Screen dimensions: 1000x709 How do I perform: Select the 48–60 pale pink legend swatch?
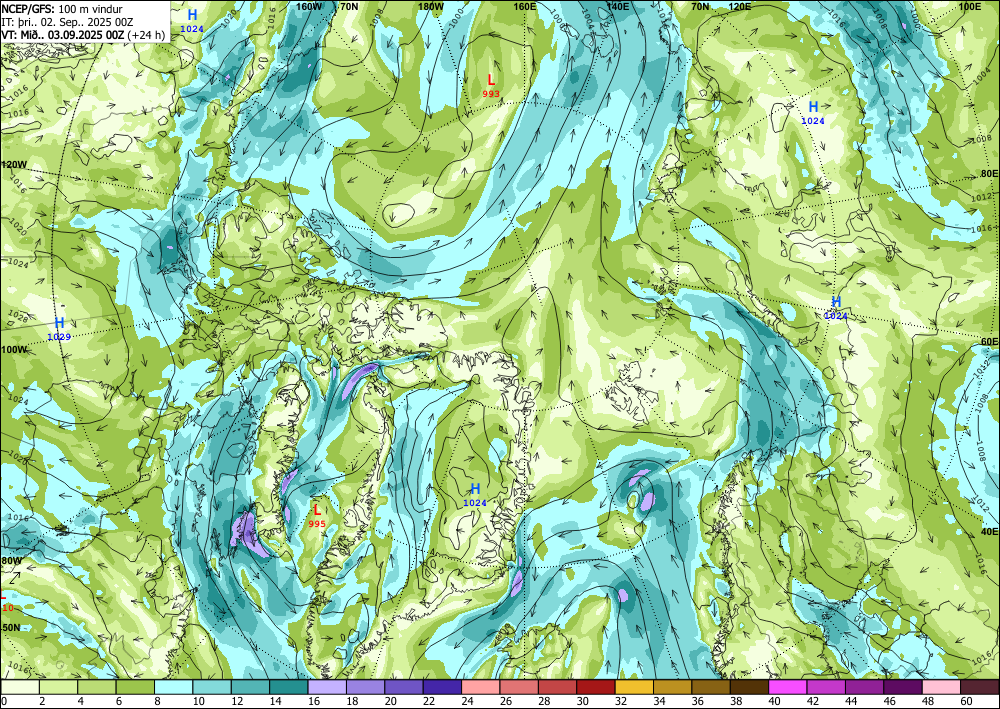941,687
